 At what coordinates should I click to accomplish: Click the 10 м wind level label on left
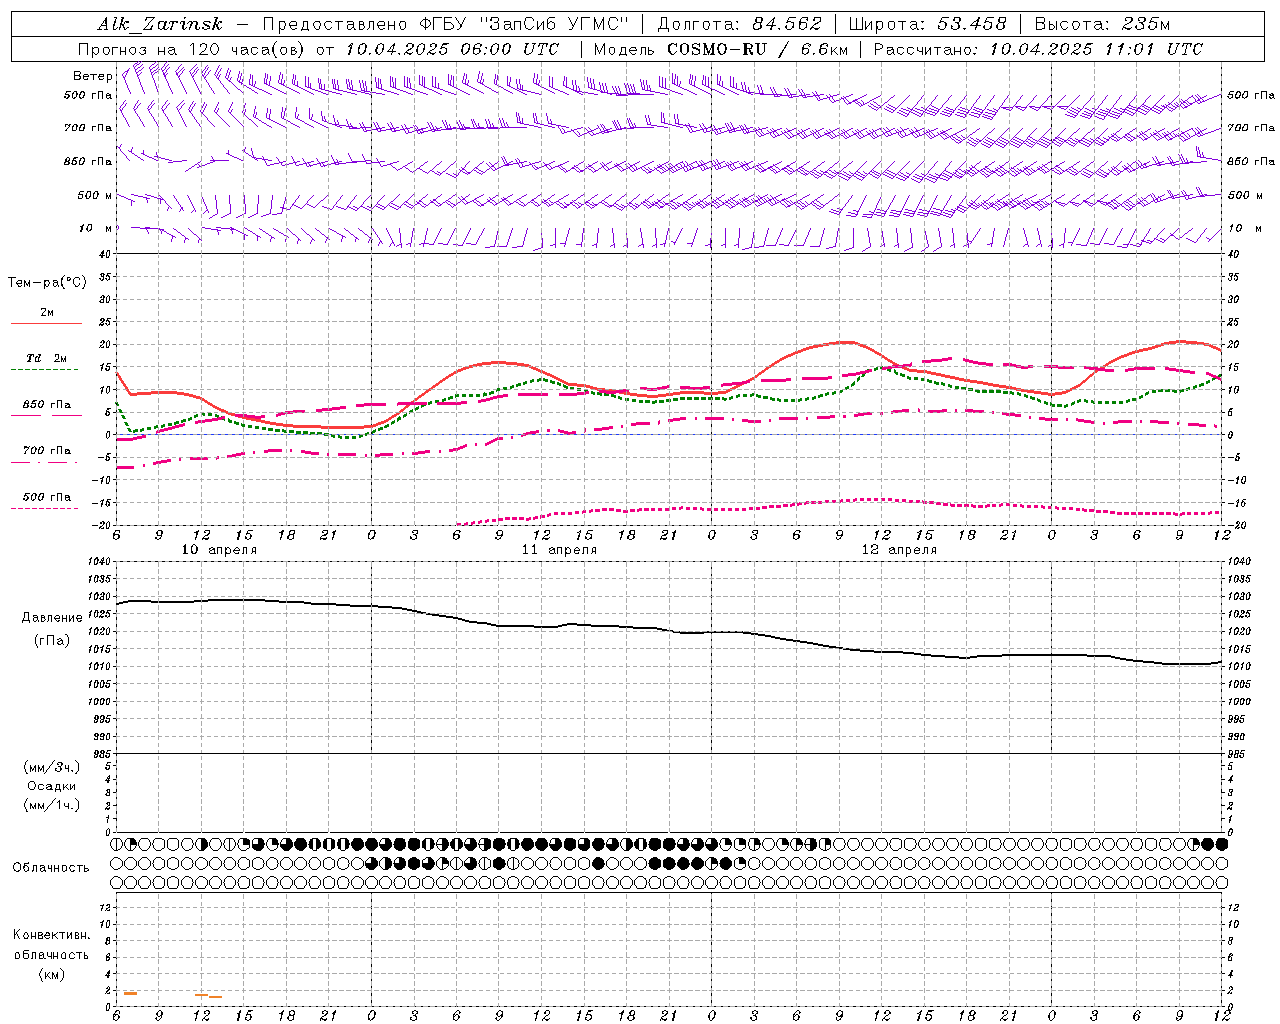pos(95,229)
